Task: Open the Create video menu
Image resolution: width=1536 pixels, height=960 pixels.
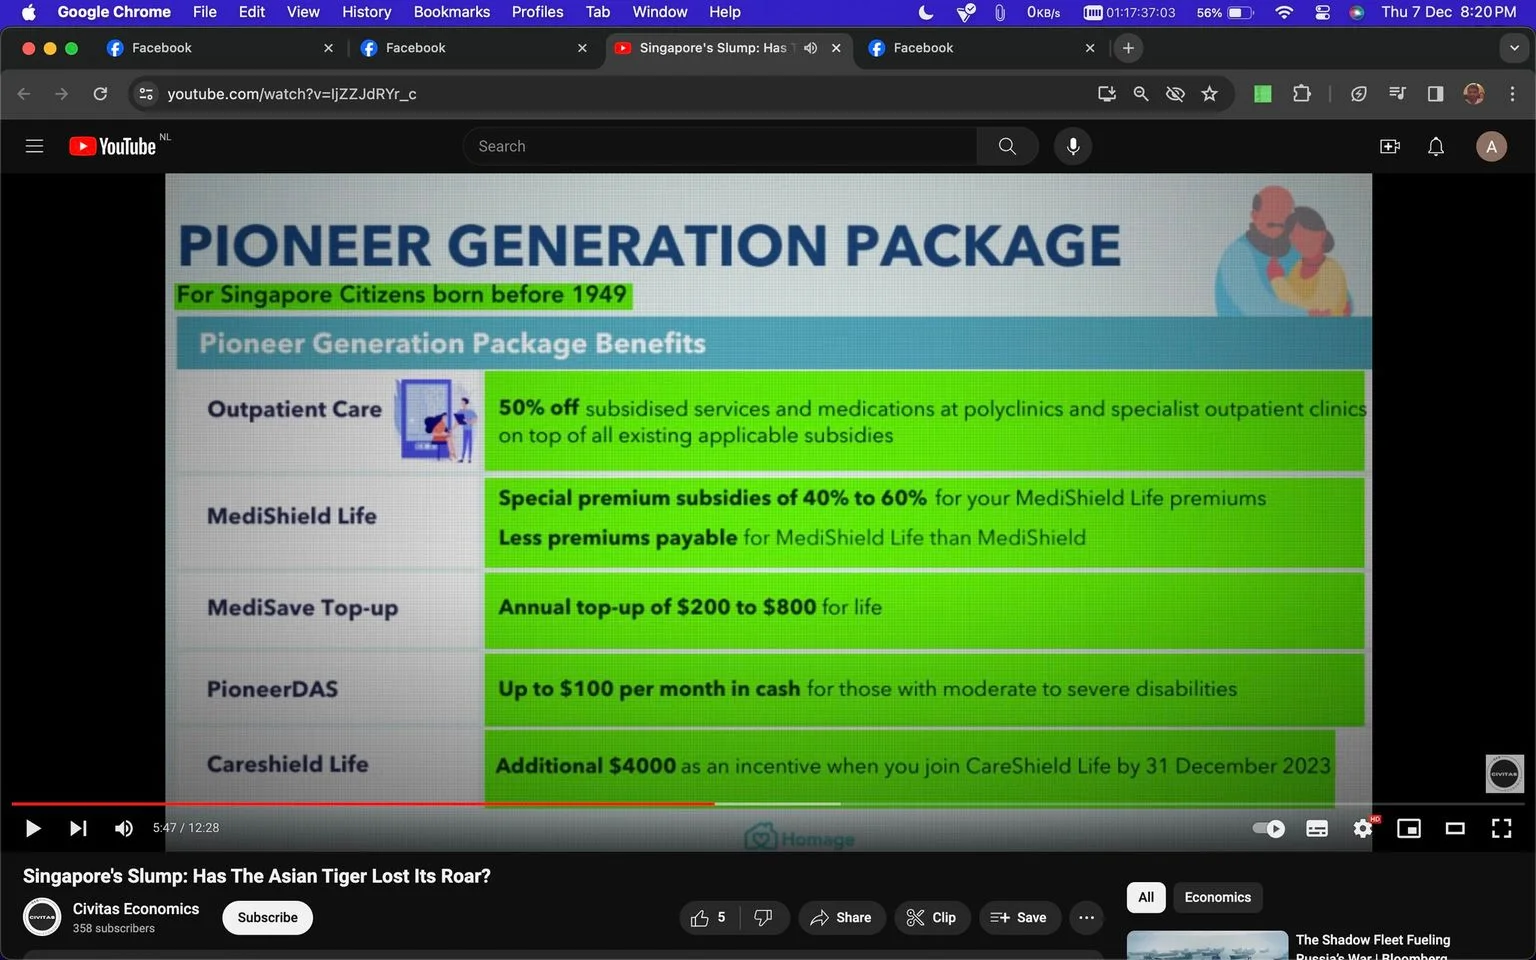Action: (1390, 146)
